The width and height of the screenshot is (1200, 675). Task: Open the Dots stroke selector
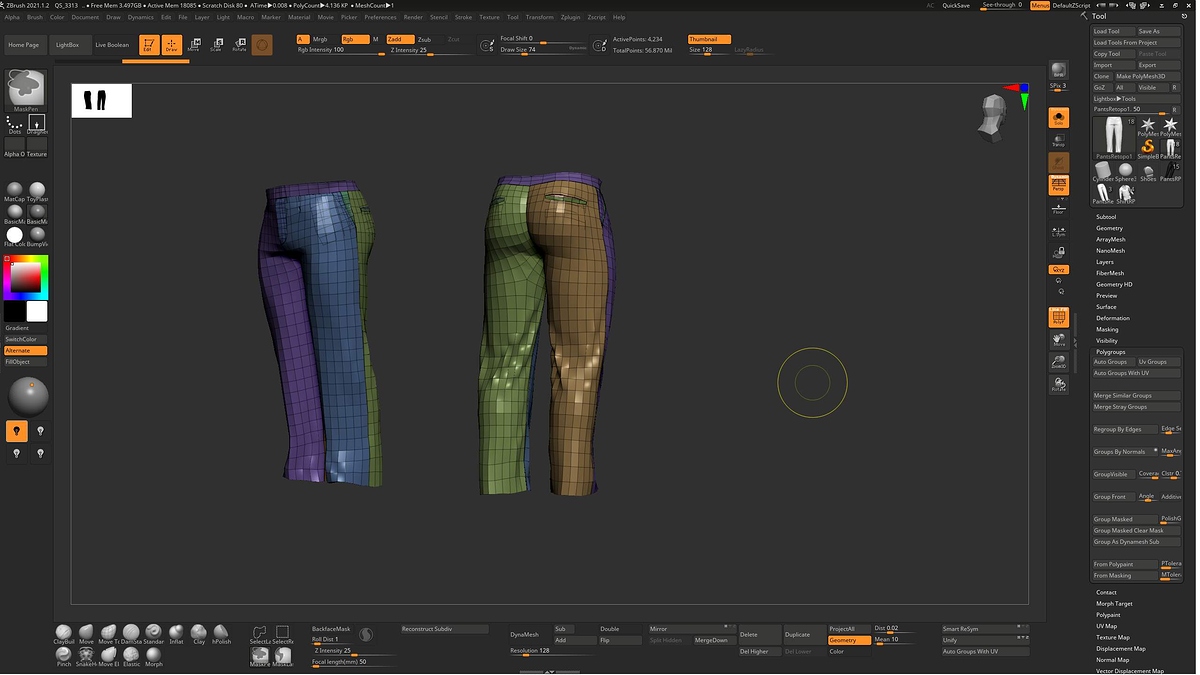click(x=14, y=124)
